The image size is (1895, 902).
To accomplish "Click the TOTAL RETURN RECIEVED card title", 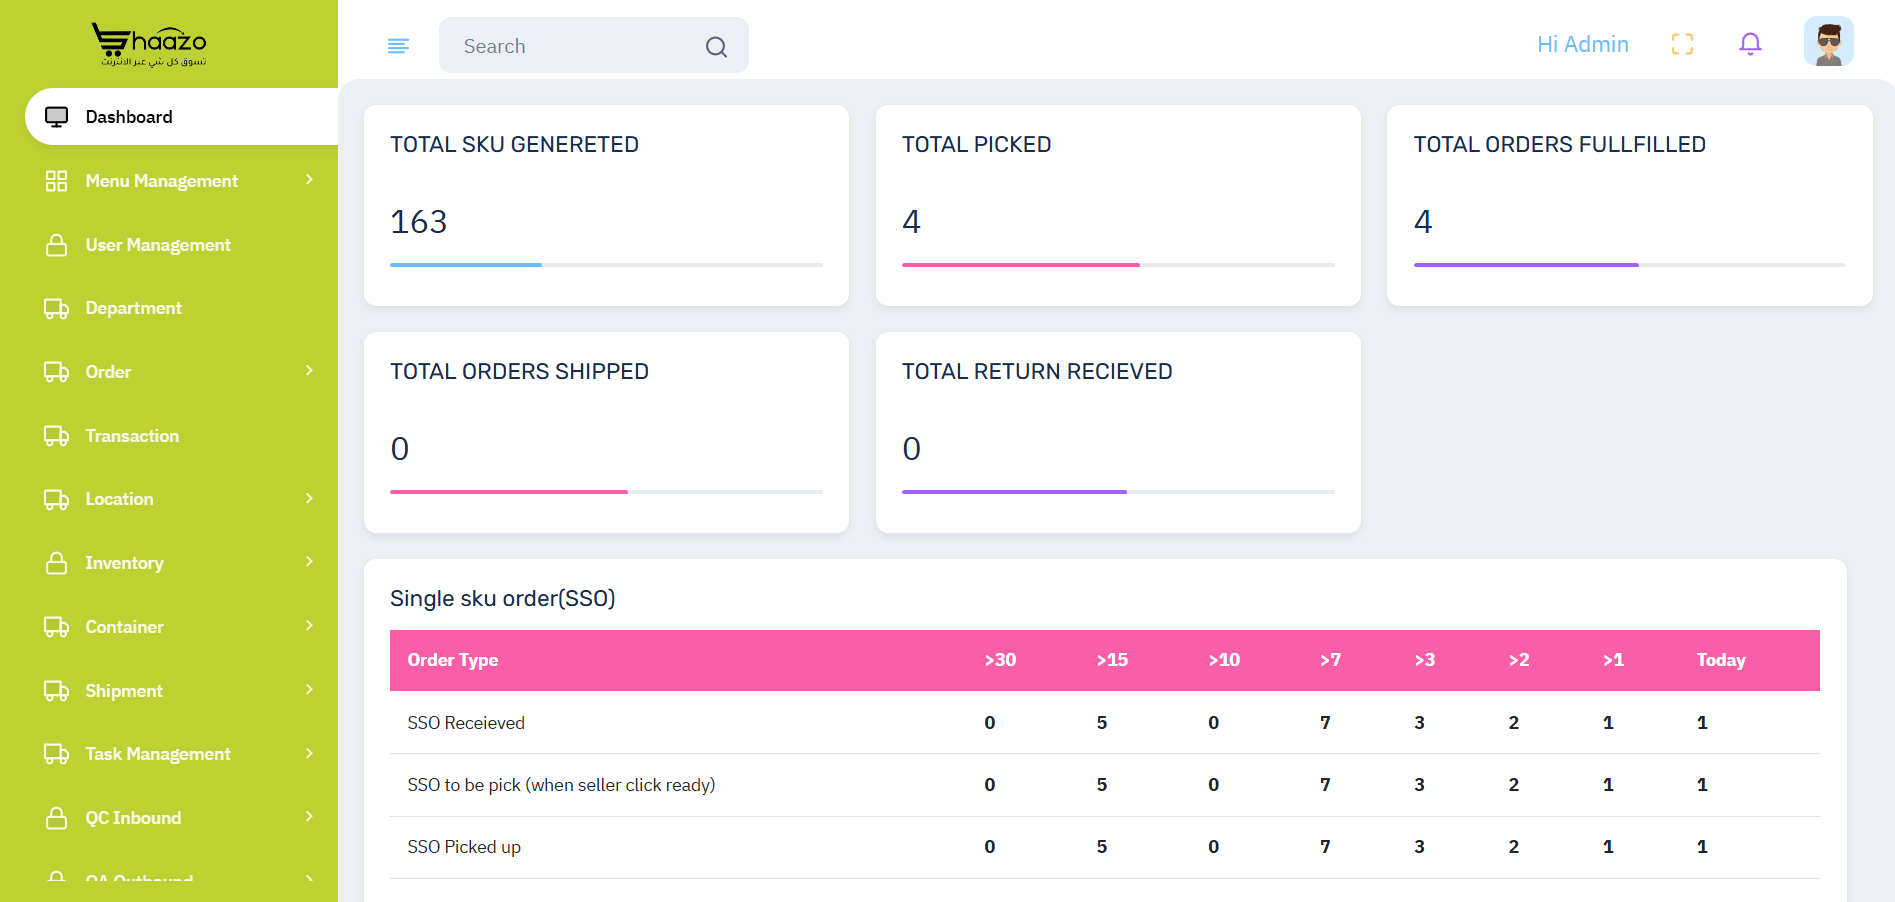I will coord(1037,372).
